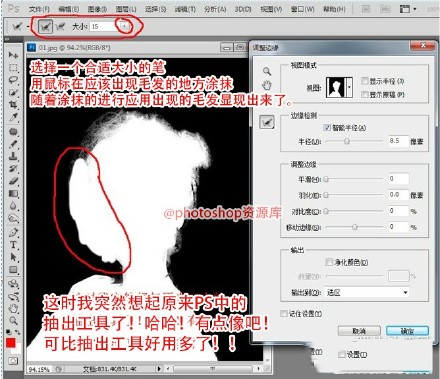Click the 大小 brush size field
The height and width of the screenshot is (379, 440).
104,26
